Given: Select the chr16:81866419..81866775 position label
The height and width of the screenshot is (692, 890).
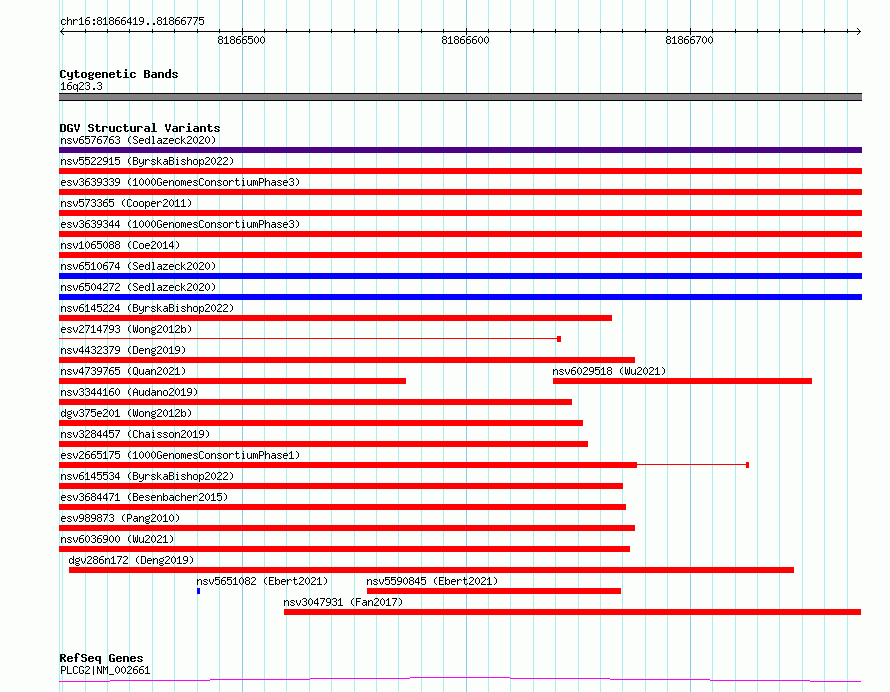Looking at the screenshot, I should click(x=132, y=22).
